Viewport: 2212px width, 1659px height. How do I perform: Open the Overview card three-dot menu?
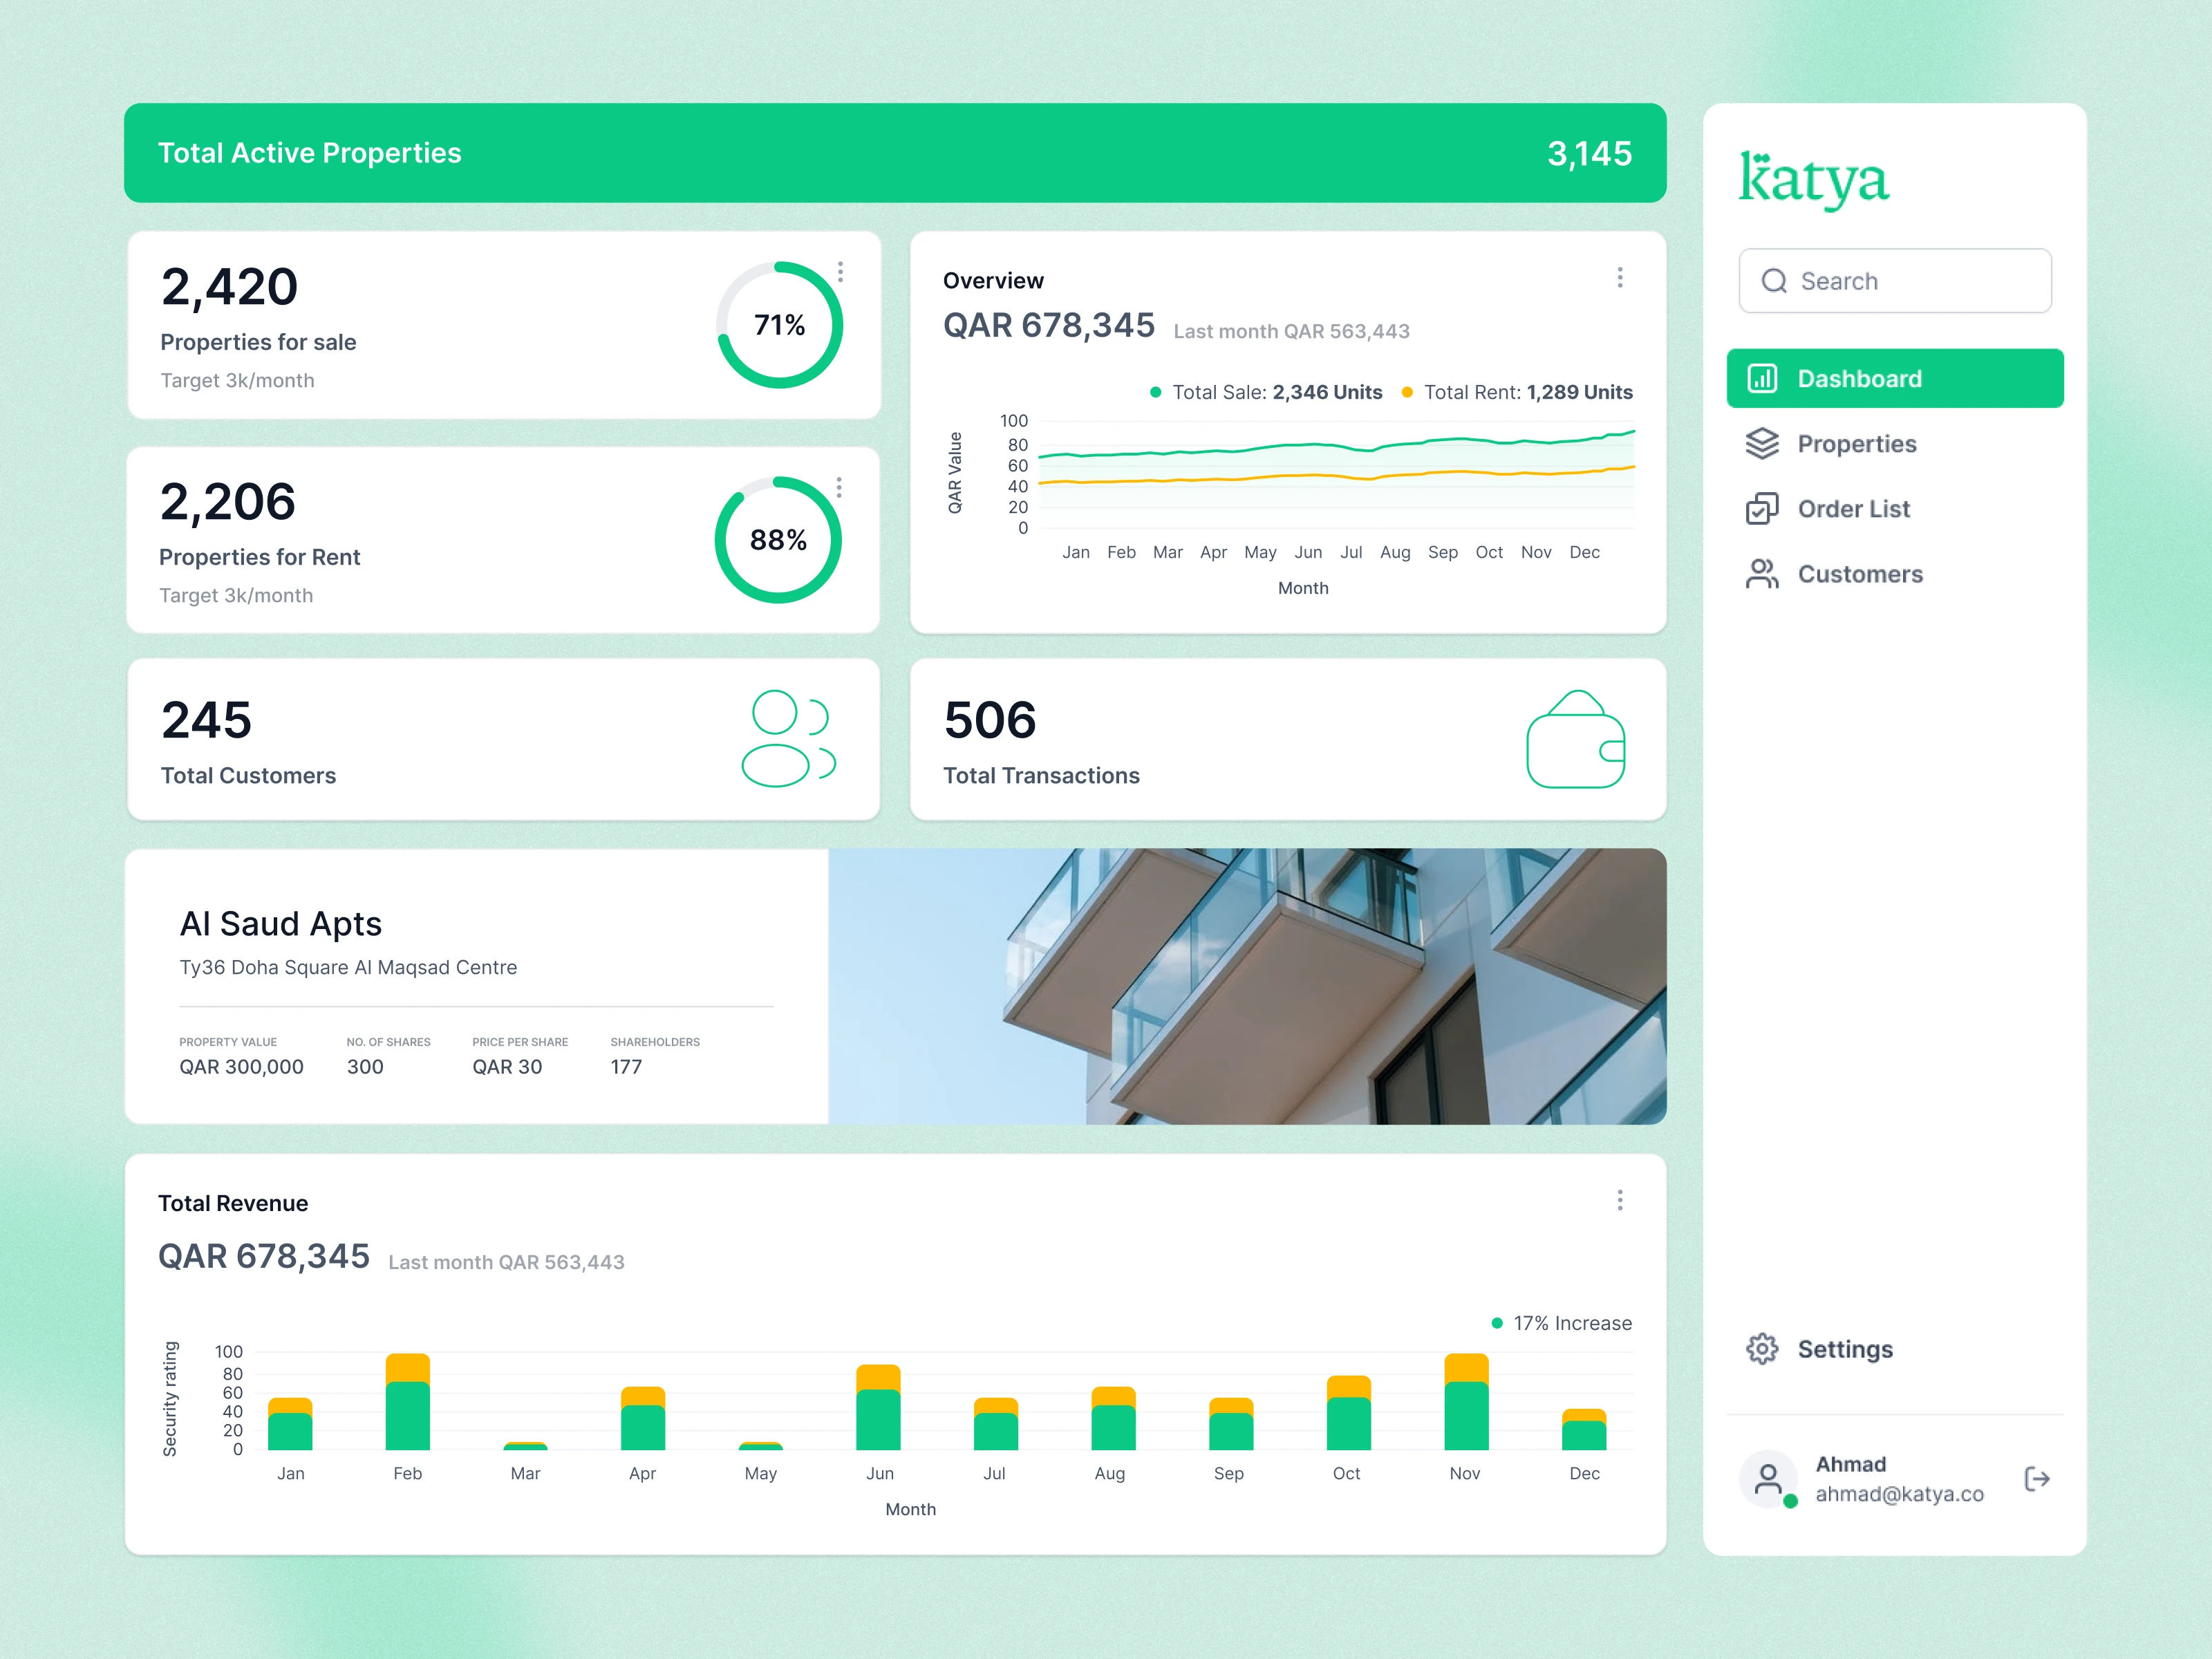(1620, 277)
